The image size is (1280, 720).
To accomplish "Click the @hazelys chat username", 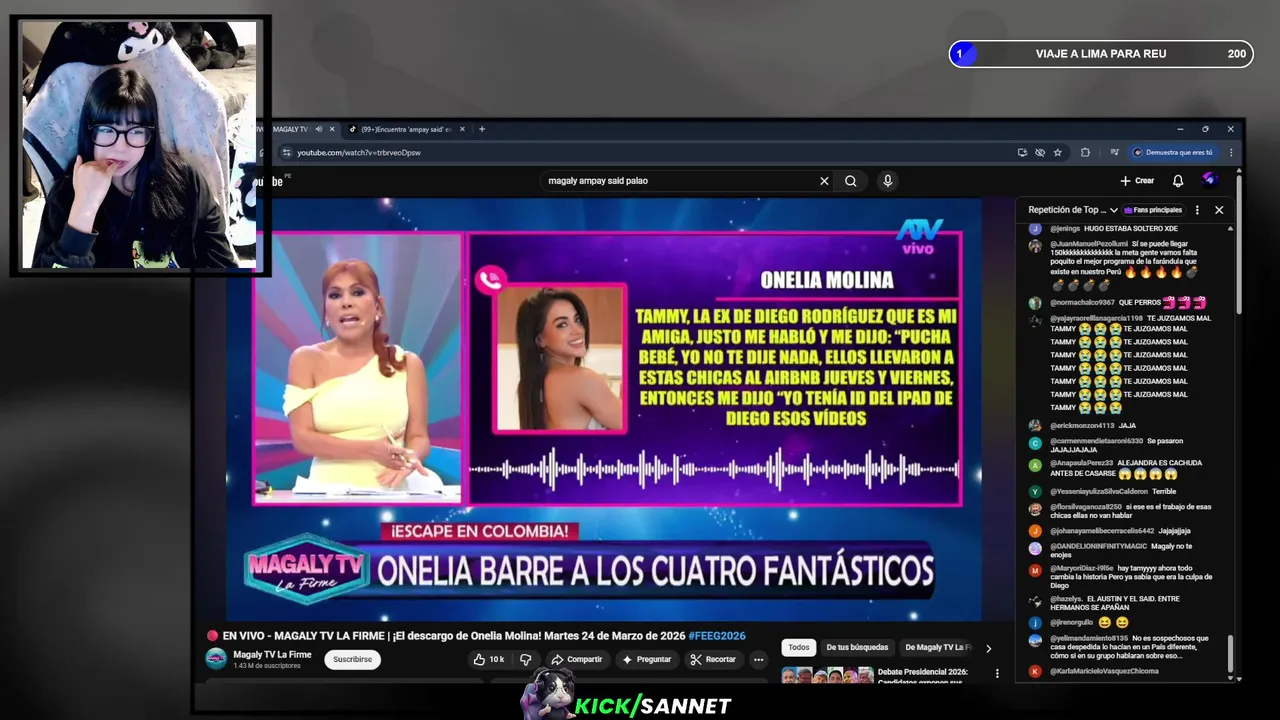I will [1066, 598].
